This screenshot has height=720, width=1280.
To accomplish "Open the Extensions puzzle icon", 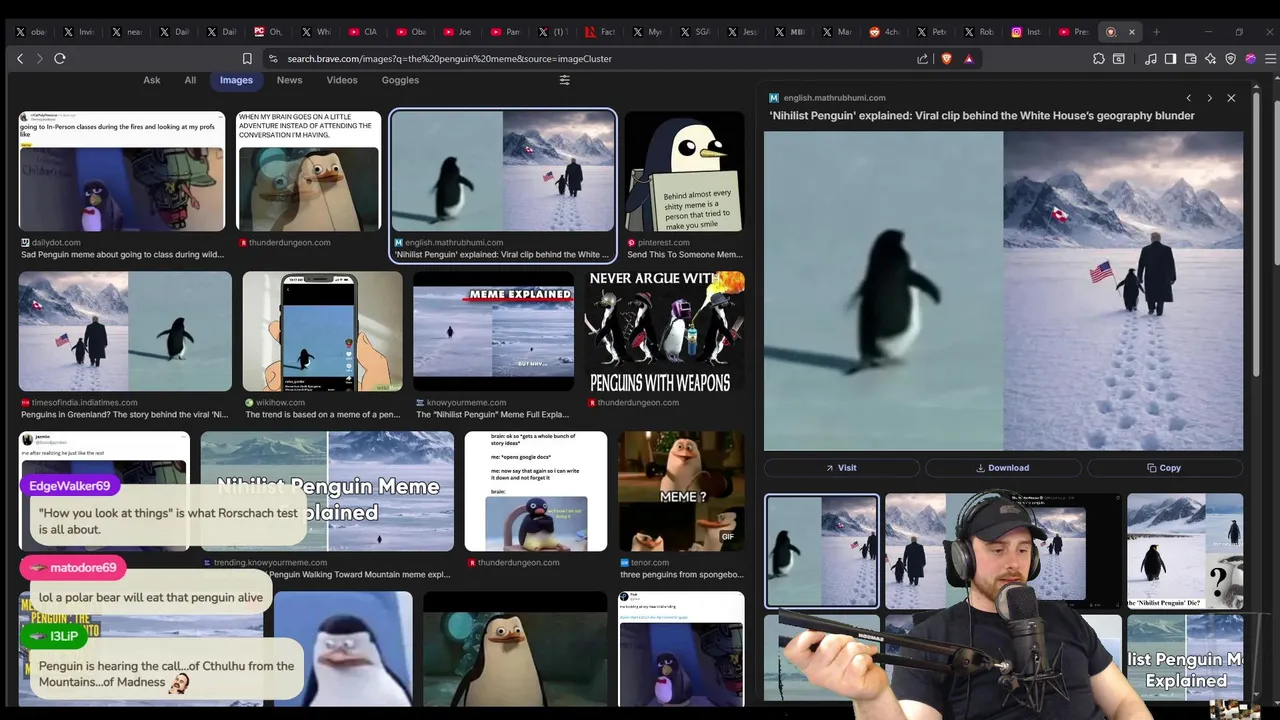I will point(1098,59).
